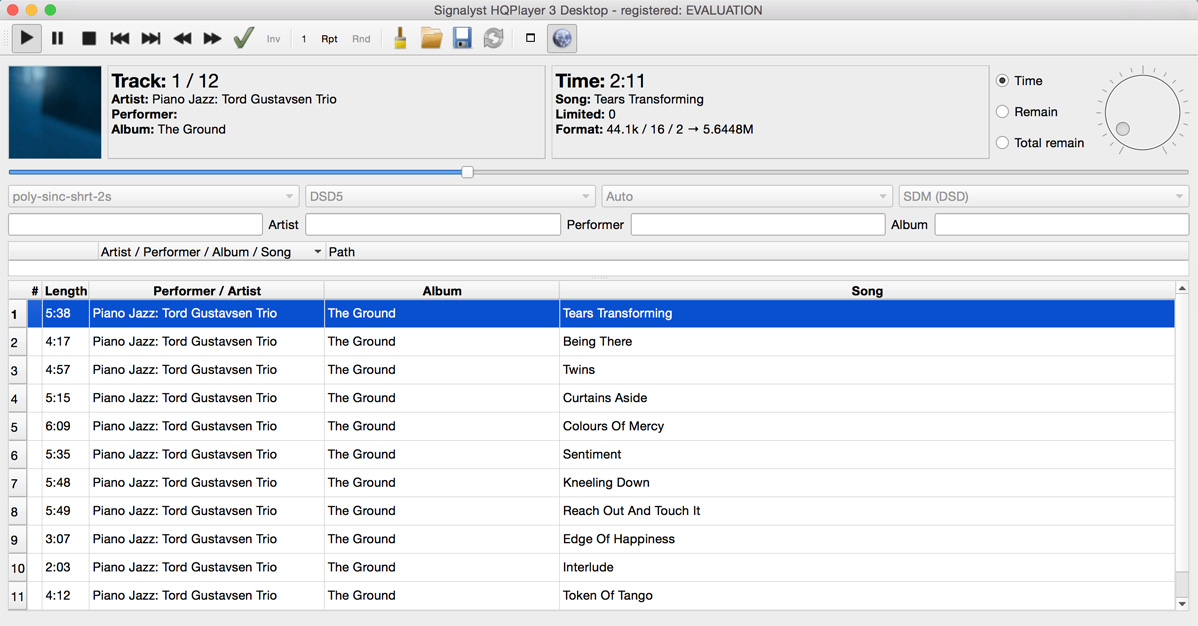The height and width of the screenshot is (626, 1198).
Task: Click the paintbrush clear playlist icon
Action: coord(400,39)
